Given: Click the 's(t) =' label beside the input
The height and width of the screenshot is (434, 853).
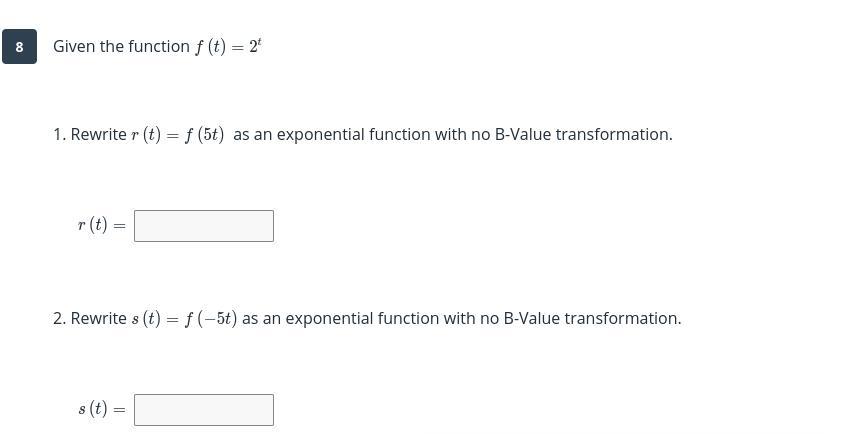Looking at the screenshot, I should pos(102,410).
